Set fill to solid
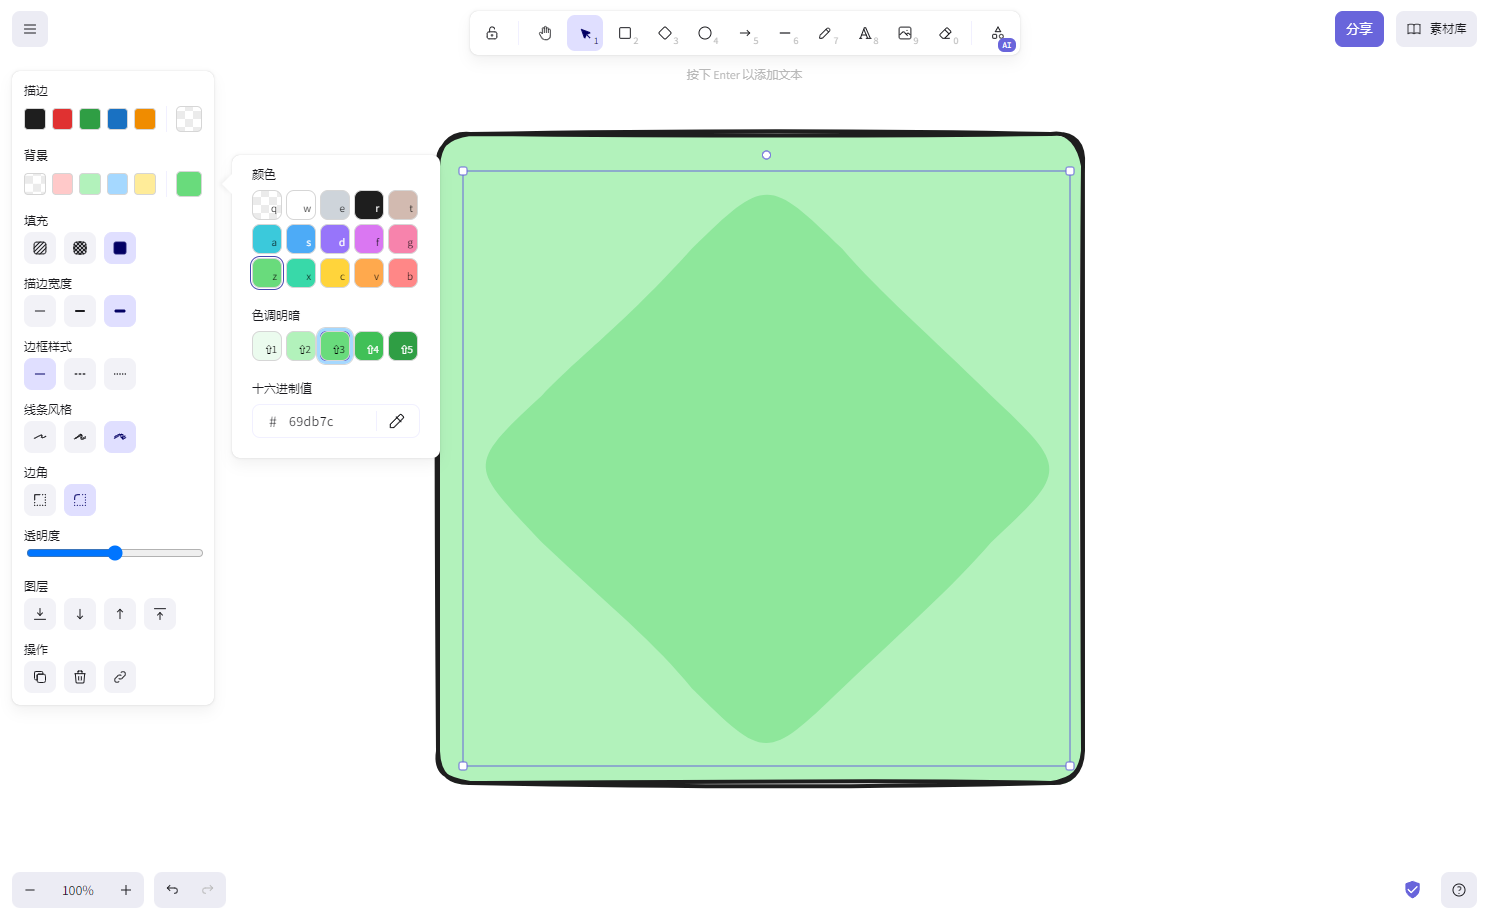Screen dimensions: 1489x918 (120, 248)
